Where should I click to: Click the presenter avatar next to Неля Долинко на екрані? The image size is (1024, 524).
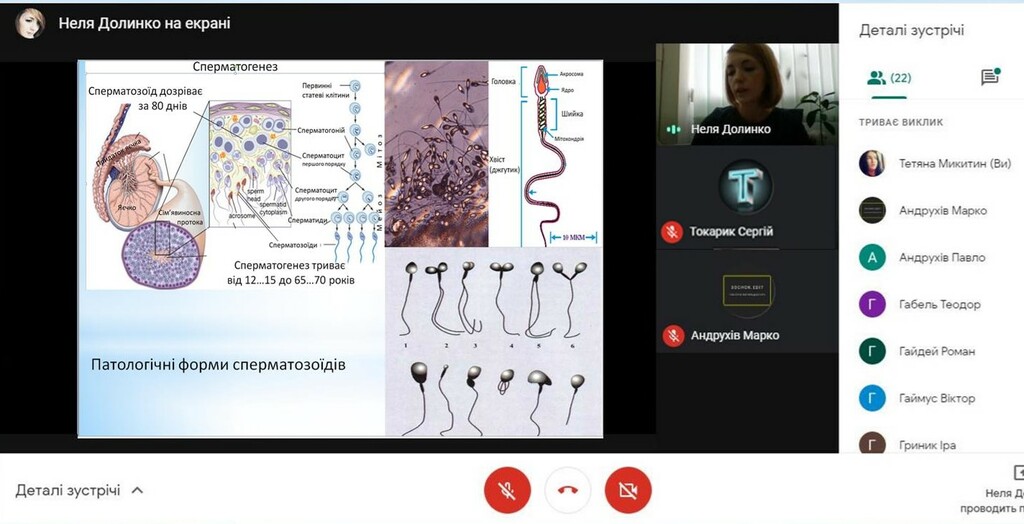(x=30, y=24)
